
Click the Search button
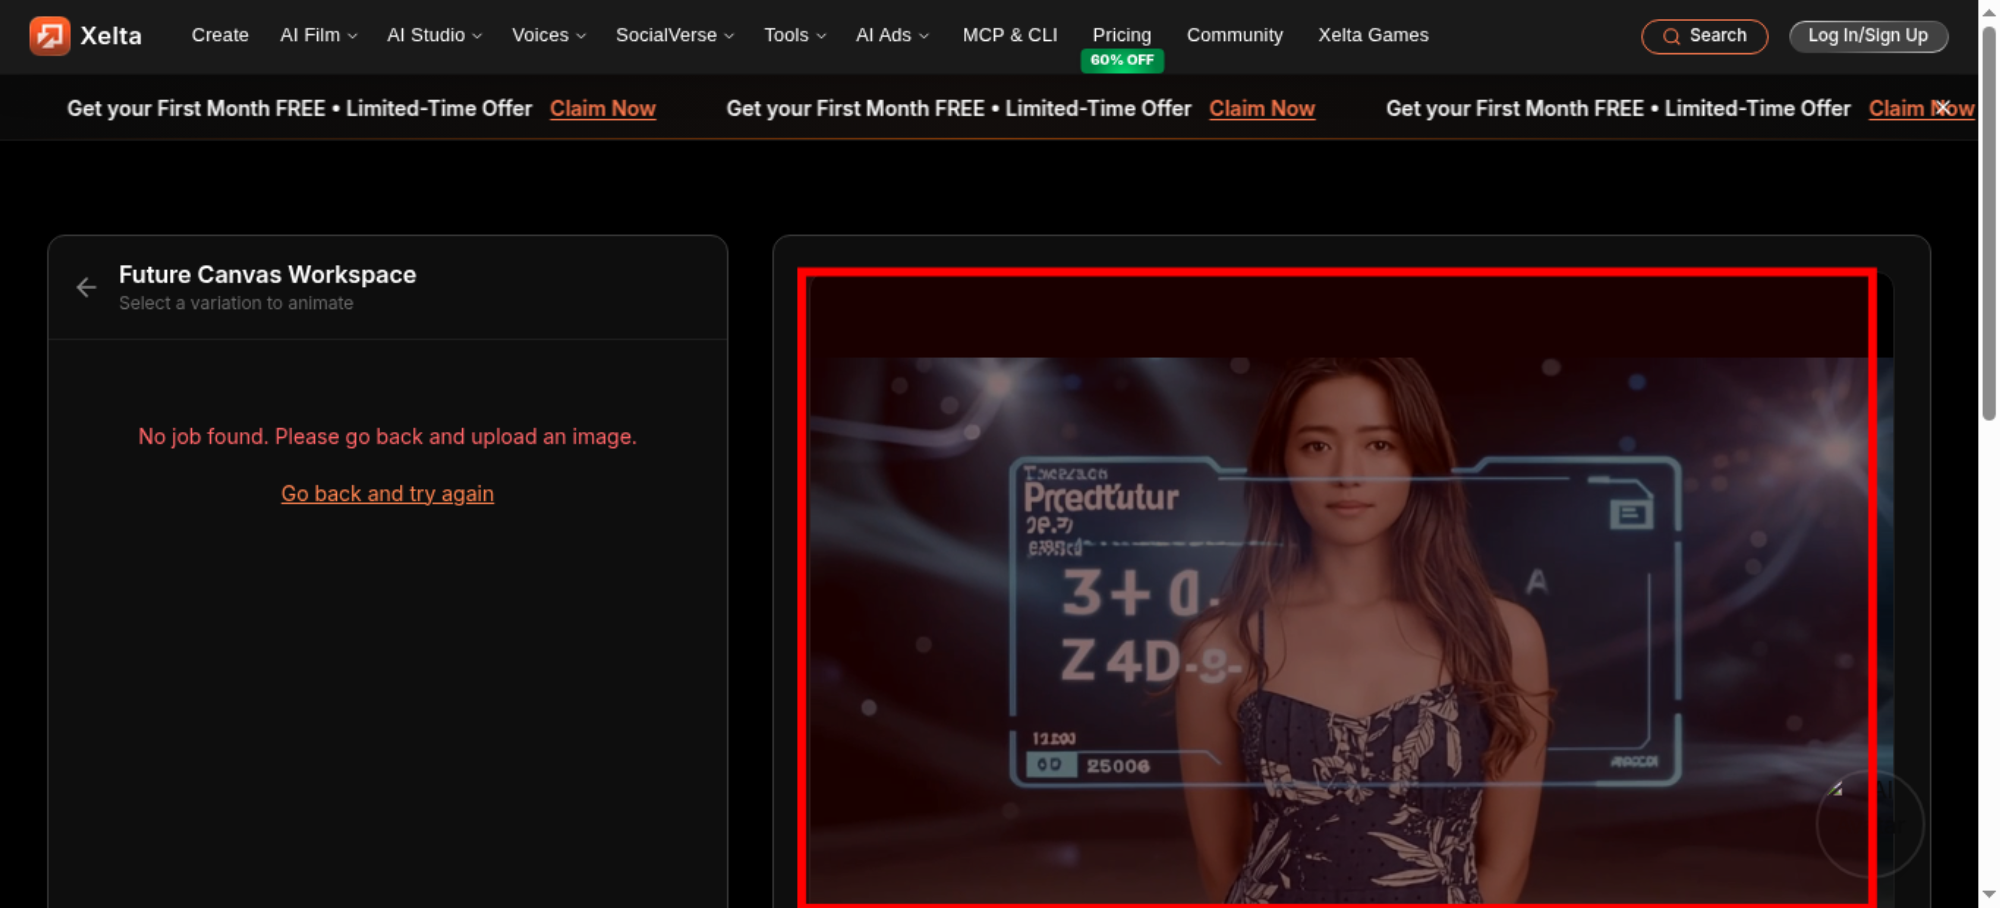(x=1705, y=36)
